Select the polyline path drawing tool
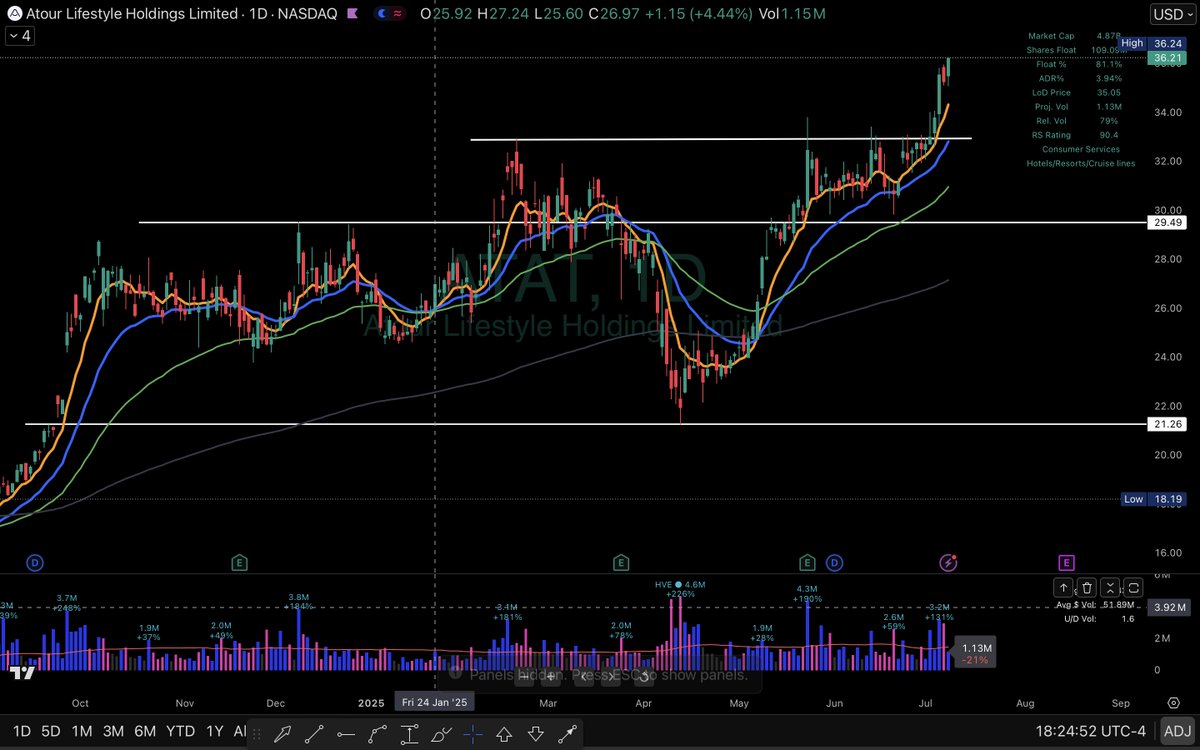The width and height of the screenshot is (1200, 750). point(378,733)
